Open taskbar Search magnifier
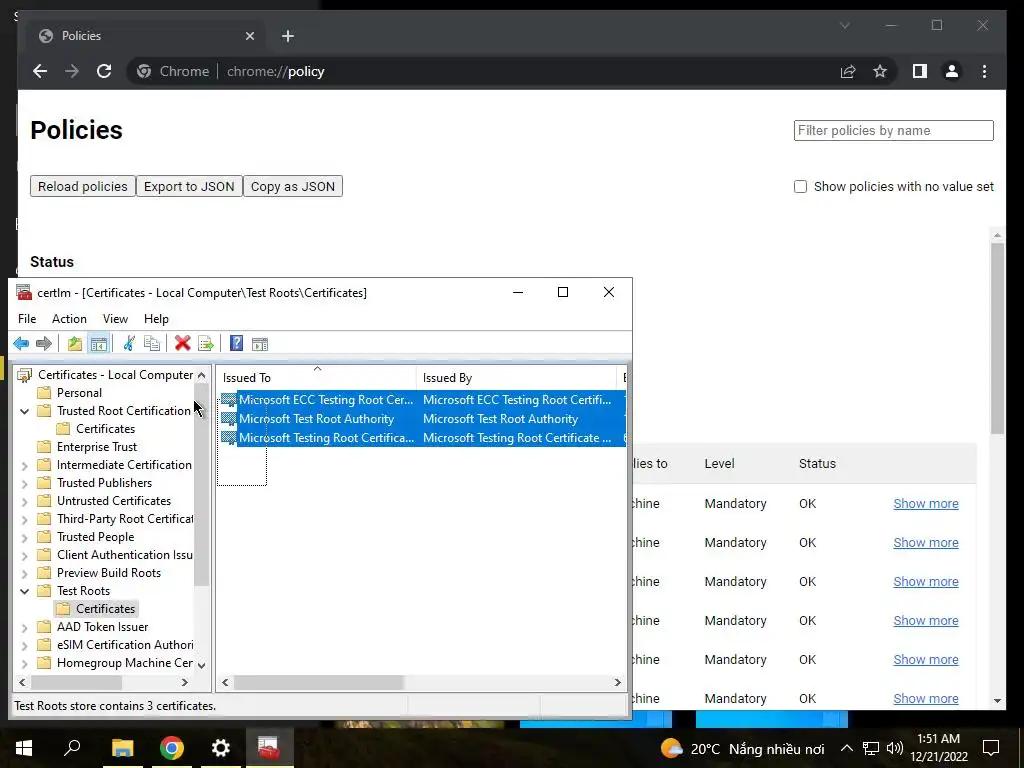Screen dimensions: 1024x768 pos(72,748)
